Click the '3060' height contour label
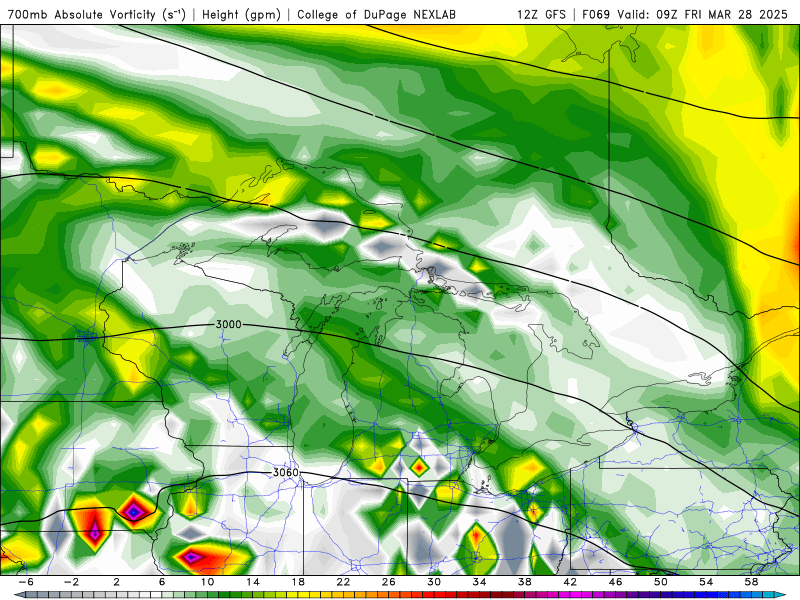Screen dimensions: 800x600 click(x=285, y=472)
